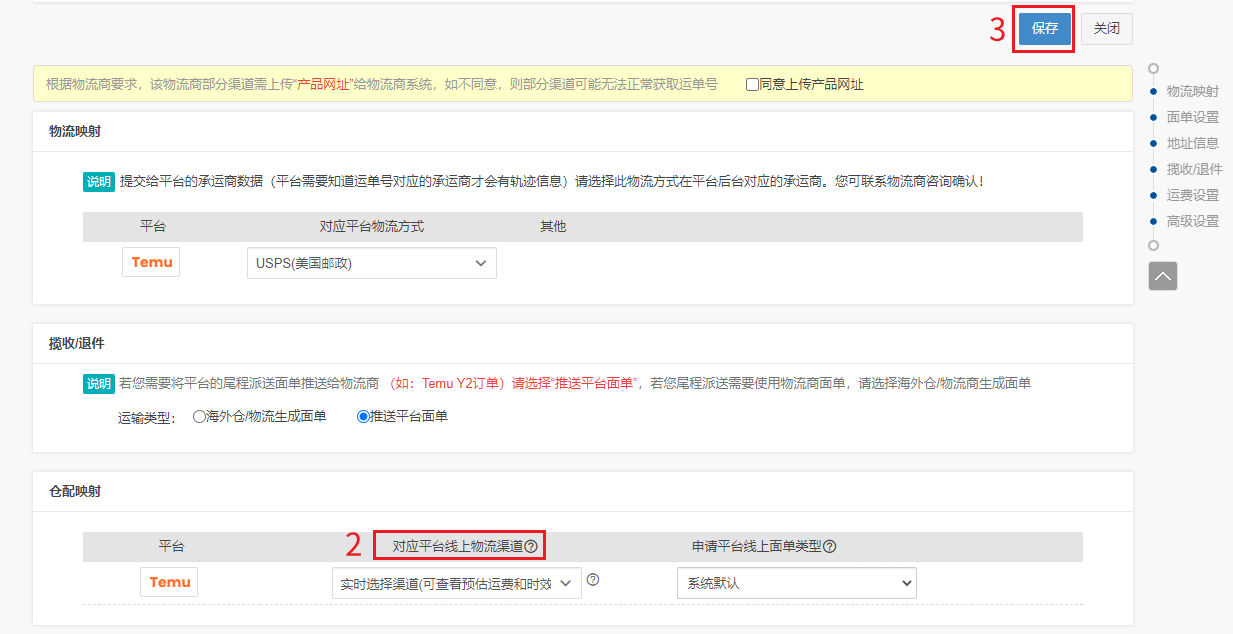Open the USPS(美国邮政) logistics dropdown

[371, 263]
